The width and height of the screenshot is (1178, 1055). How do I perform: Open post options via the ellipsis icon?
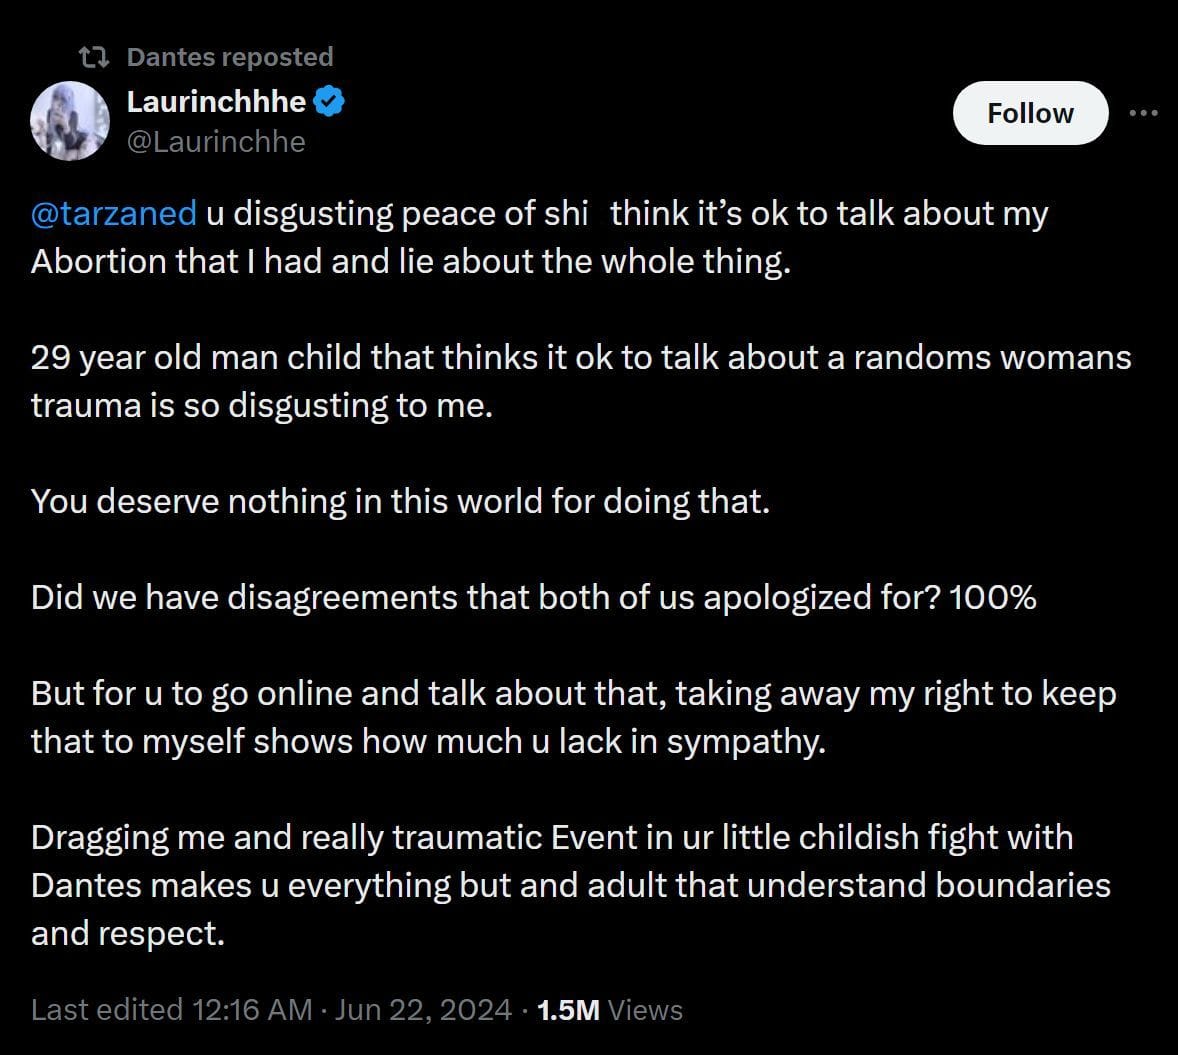(1143, 113)
